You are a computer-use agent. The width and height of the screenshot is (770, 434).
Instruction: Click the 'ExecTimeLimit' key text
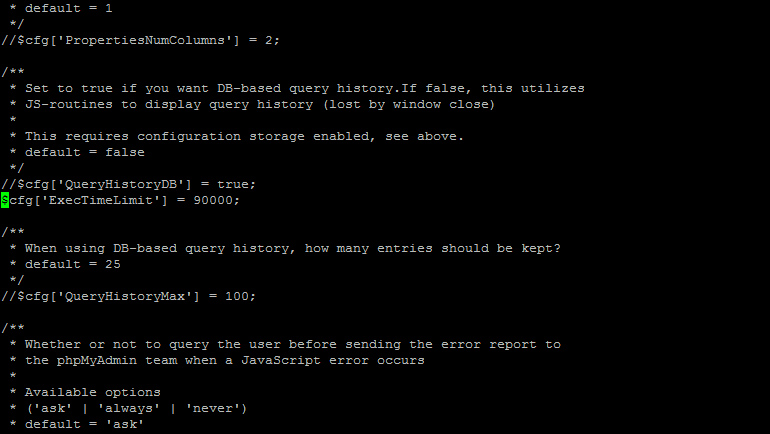(x=101, y=200)
